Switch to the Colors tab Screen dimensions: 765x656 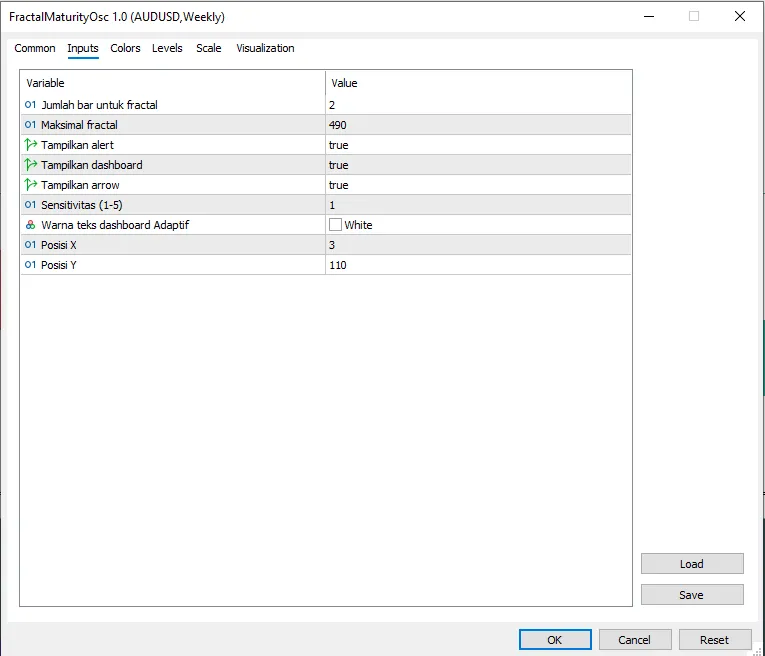[125, 48]
